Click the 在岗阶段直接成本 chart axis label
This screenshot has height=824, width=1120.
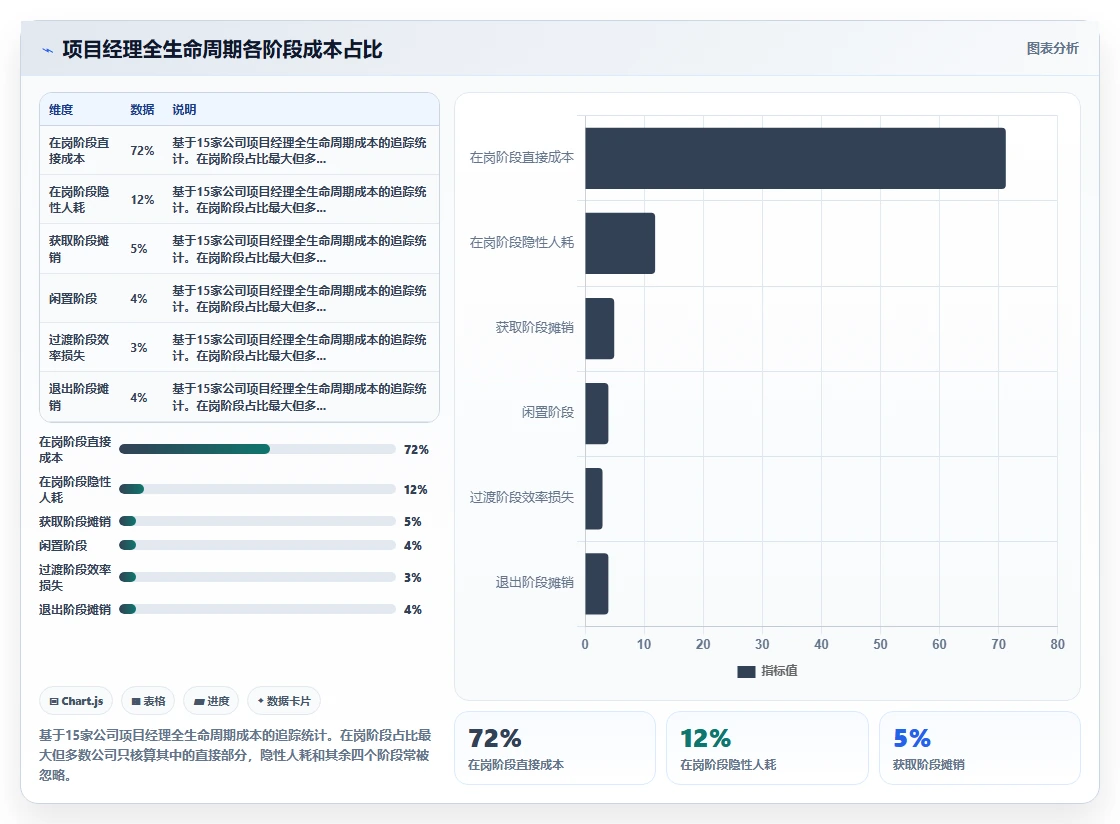[521, 158]
